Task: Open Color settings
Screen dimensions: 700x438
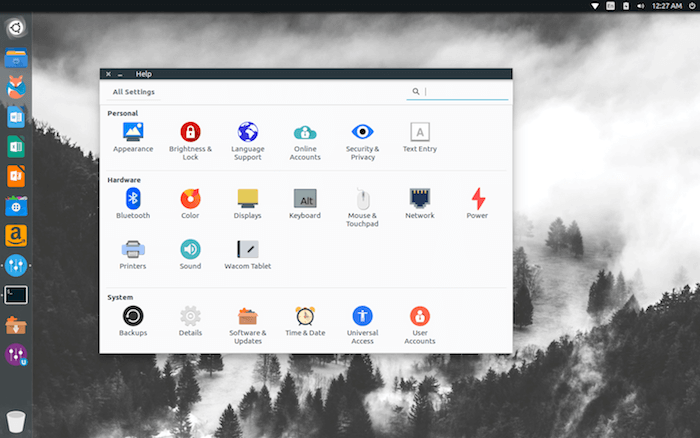Action: pos(190,204)
